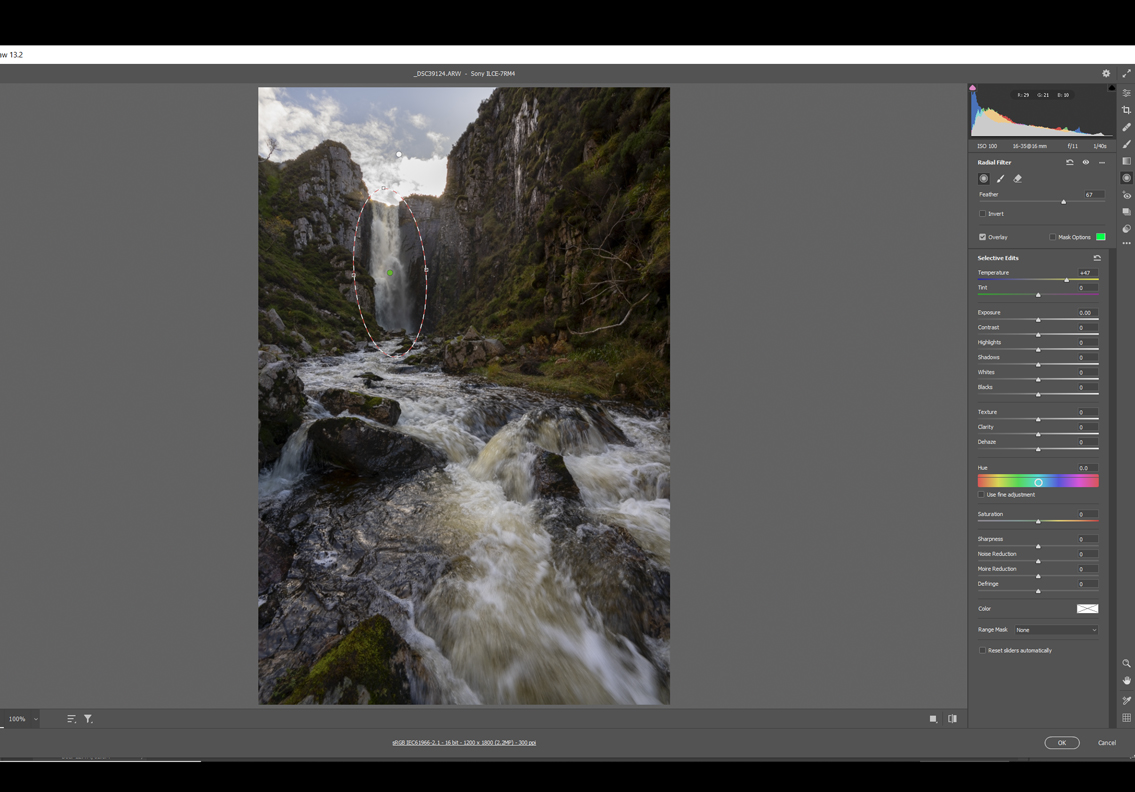Image resolution: width=1135 pixels, height=792 pixels.
Task: Uncheck the Overlay checkbox
Action: [x=982, y=237]
